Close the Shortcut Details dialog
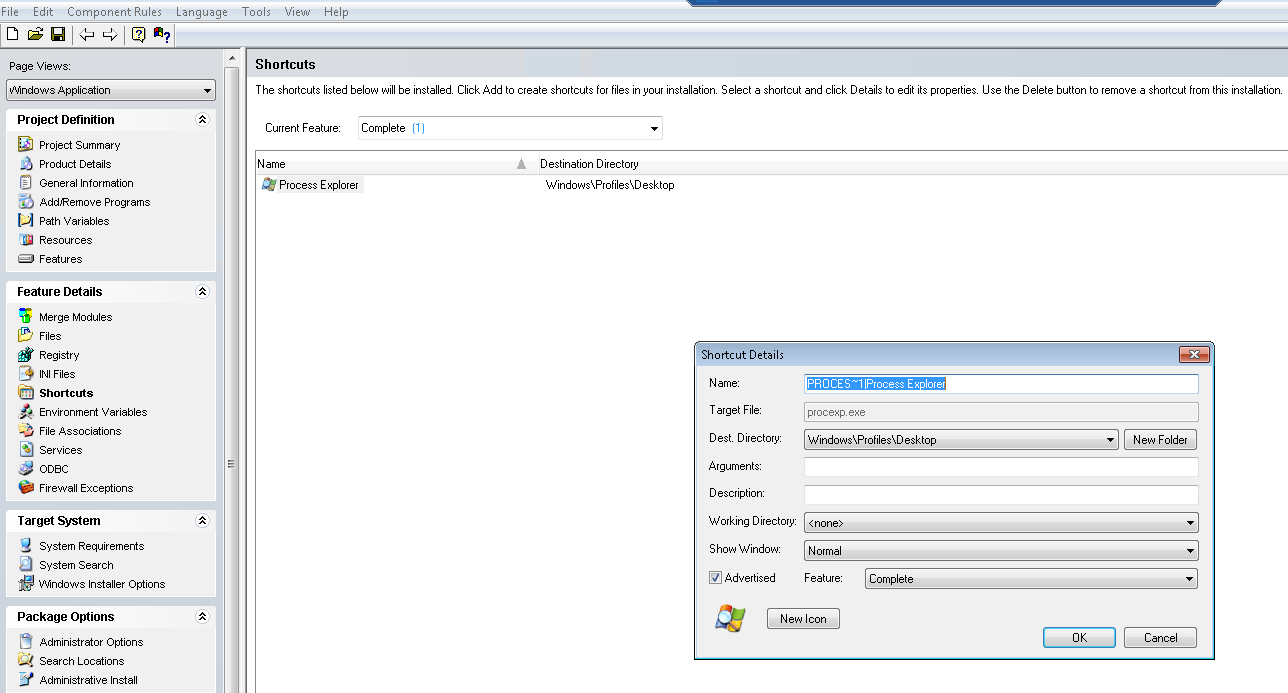The image size is (1288, 693). [x=1194, y=355]
